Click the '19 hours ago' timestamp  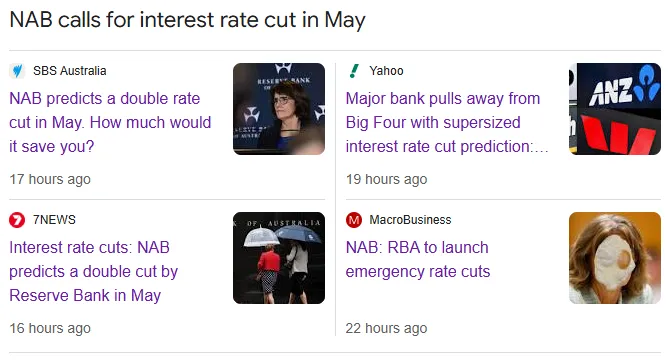[x=387, y=179]
